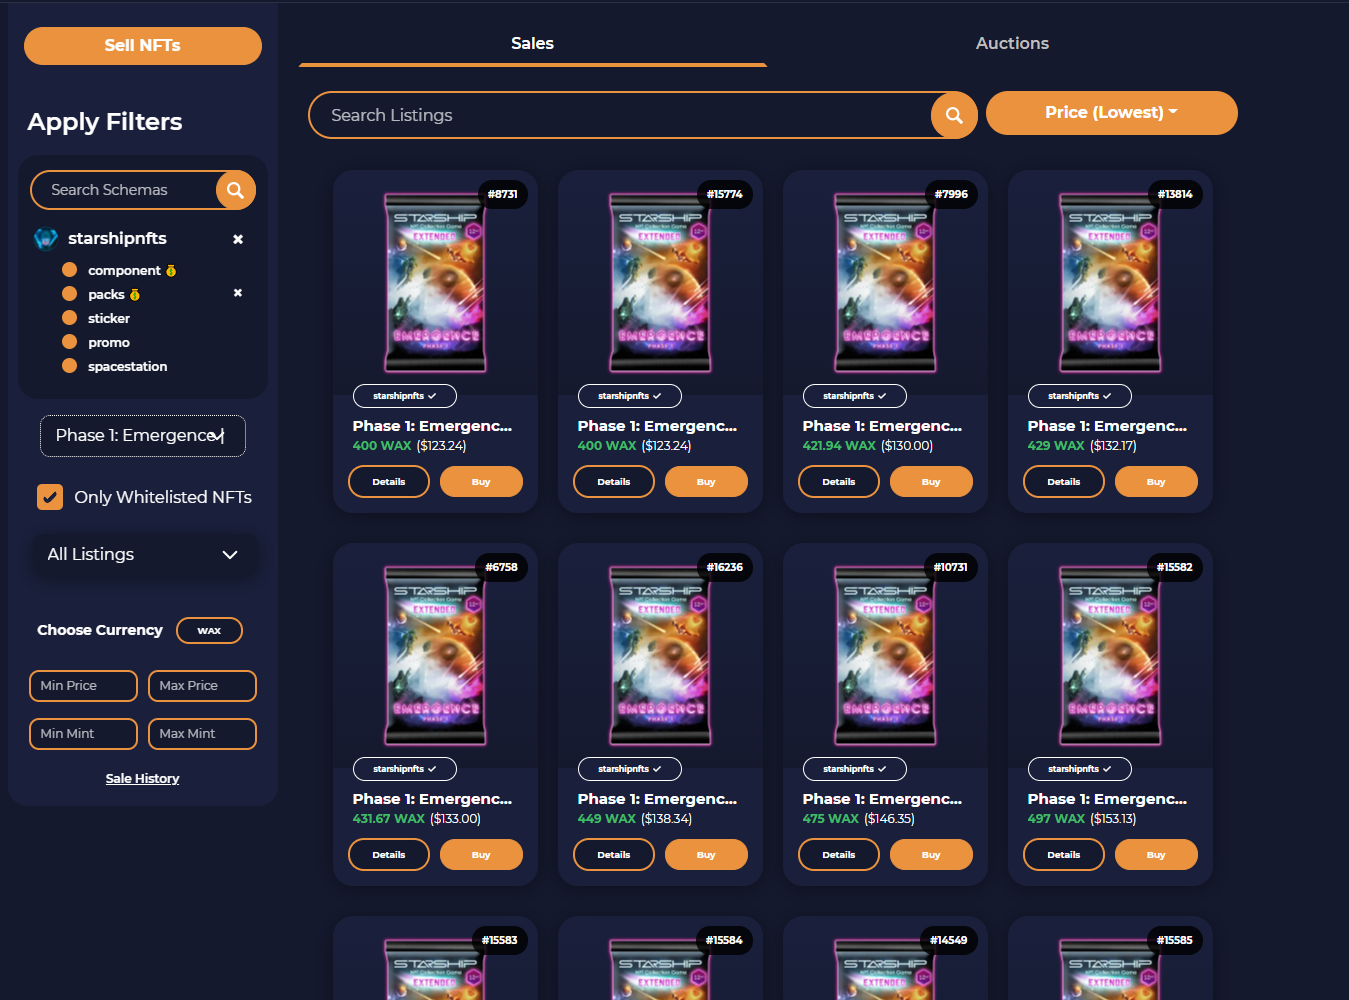Image resolution: width=1349 pixels, height=1000 pixels.
Task: Open the pack image for #15582
Action: pos(1110,656)
